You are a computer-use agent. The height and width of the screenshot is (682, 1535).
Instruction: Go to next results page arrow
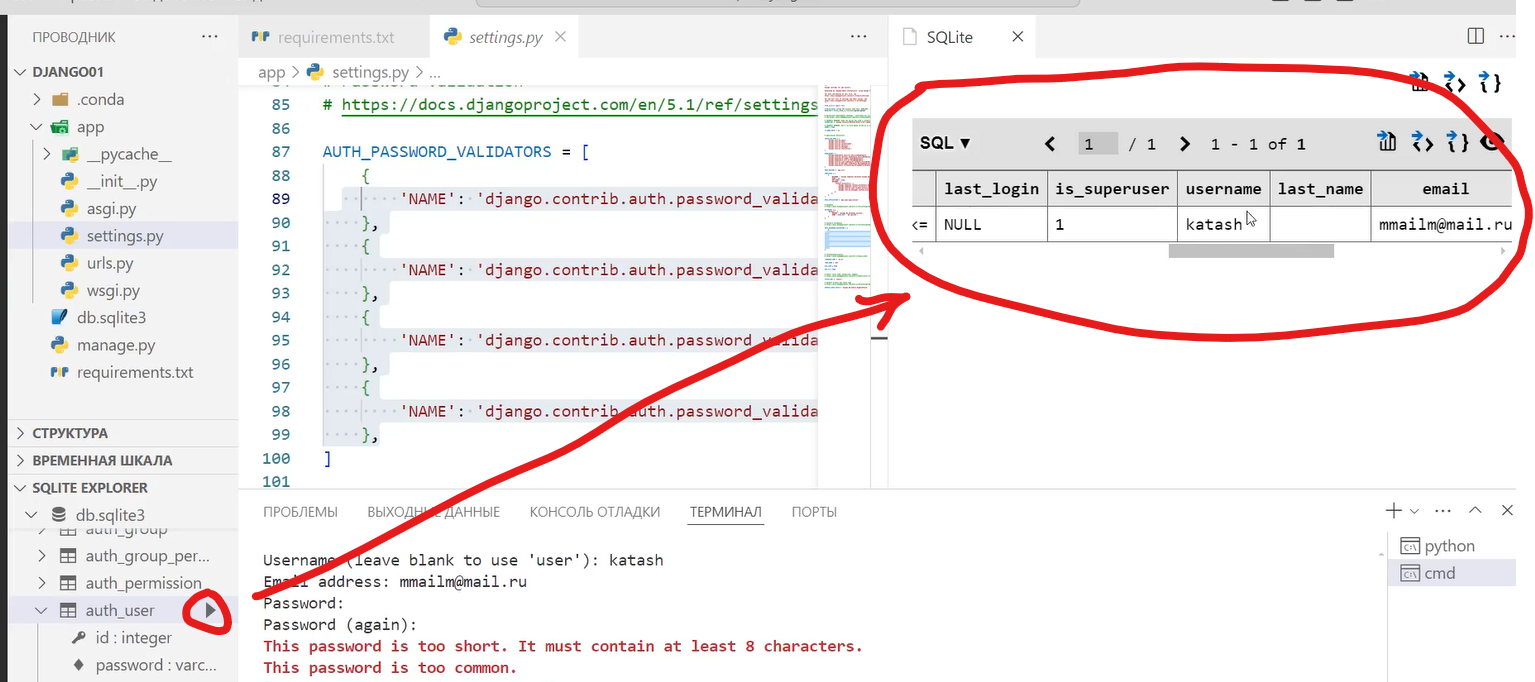(x=1185, y=144)
